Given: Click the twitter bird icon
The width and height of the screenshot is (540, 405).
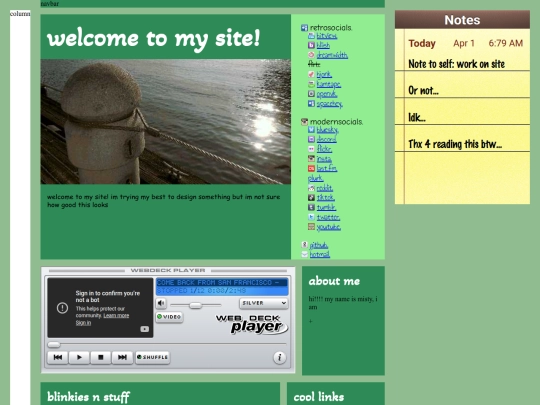Looking at the screenshot, I should pos(311,217).
